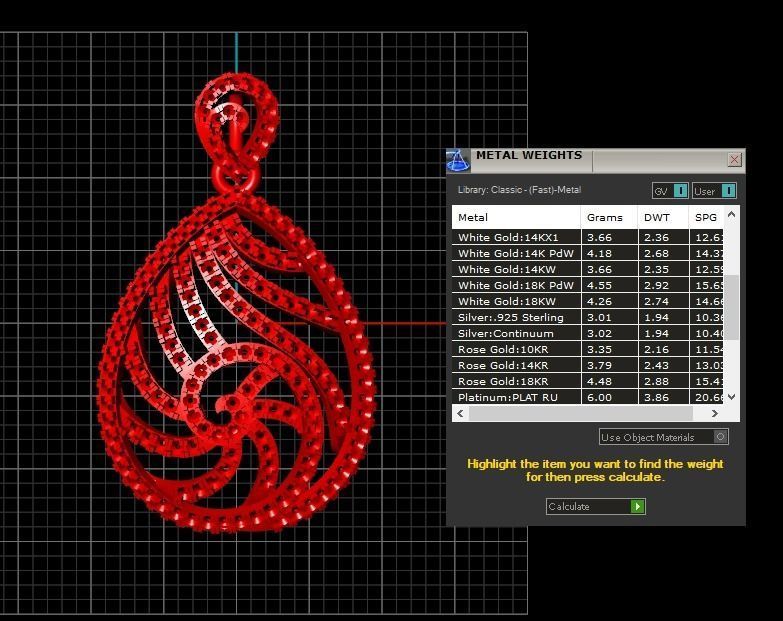Sort by the SPG column header
This screenshot has height=621, width=783.
[x=707, y=217]
